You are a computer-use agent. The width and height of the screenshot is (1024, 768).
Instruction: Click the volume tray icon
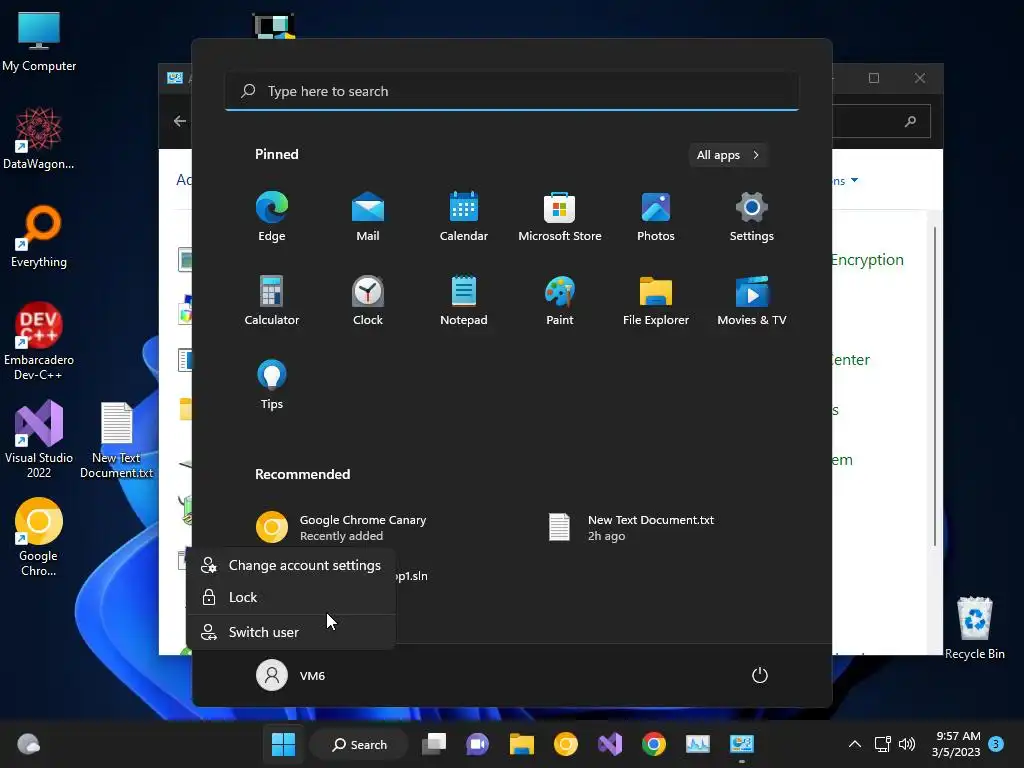(907, 744)
